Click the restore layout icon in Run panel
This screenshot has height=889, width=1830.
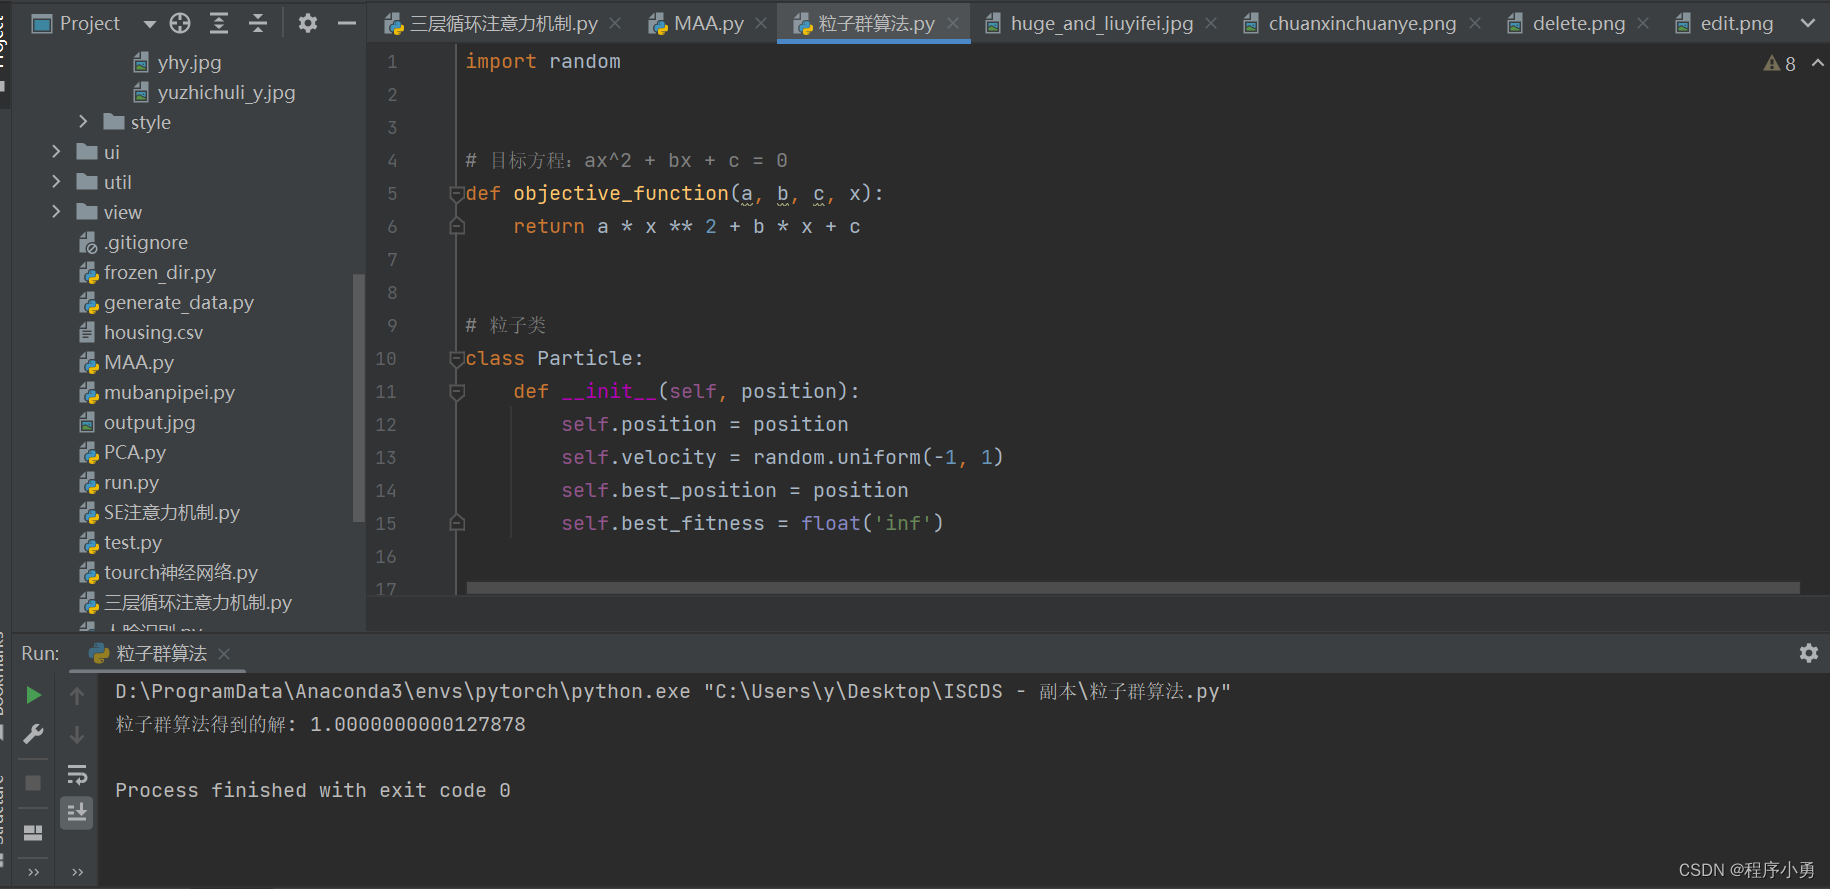[33, 832]
